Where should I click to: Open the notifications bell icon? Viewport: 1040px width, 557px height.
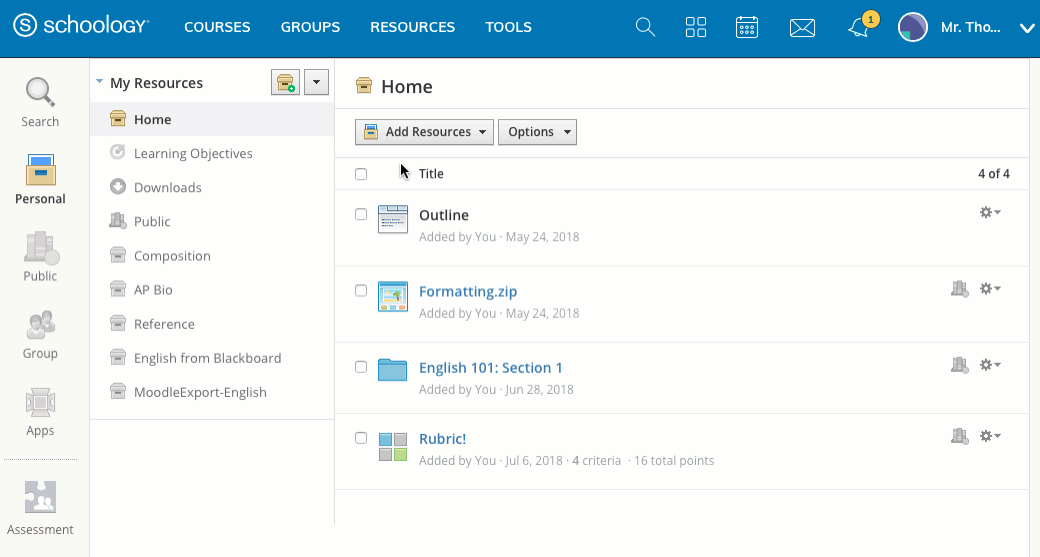[859, 28]
